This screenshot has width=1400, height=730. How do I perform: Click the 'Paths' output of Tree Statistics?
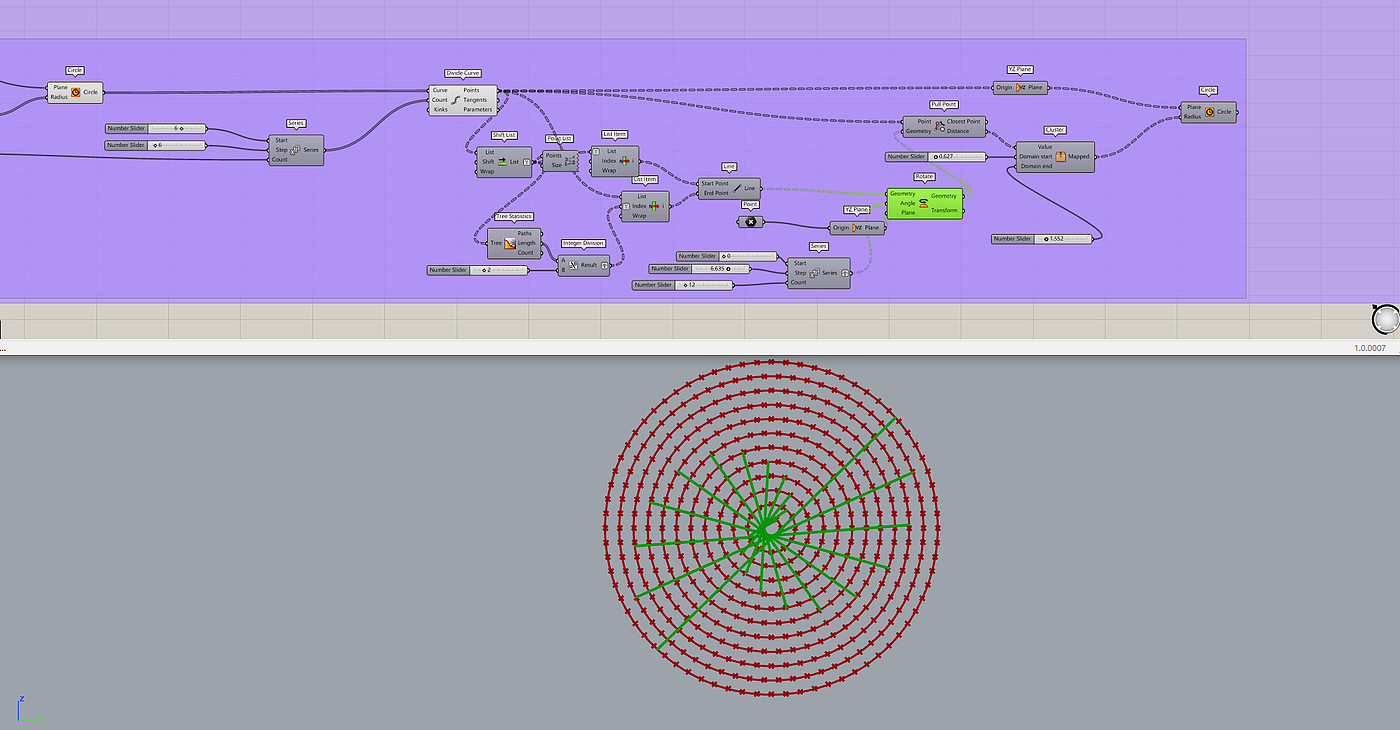click(x=526, y=234)
